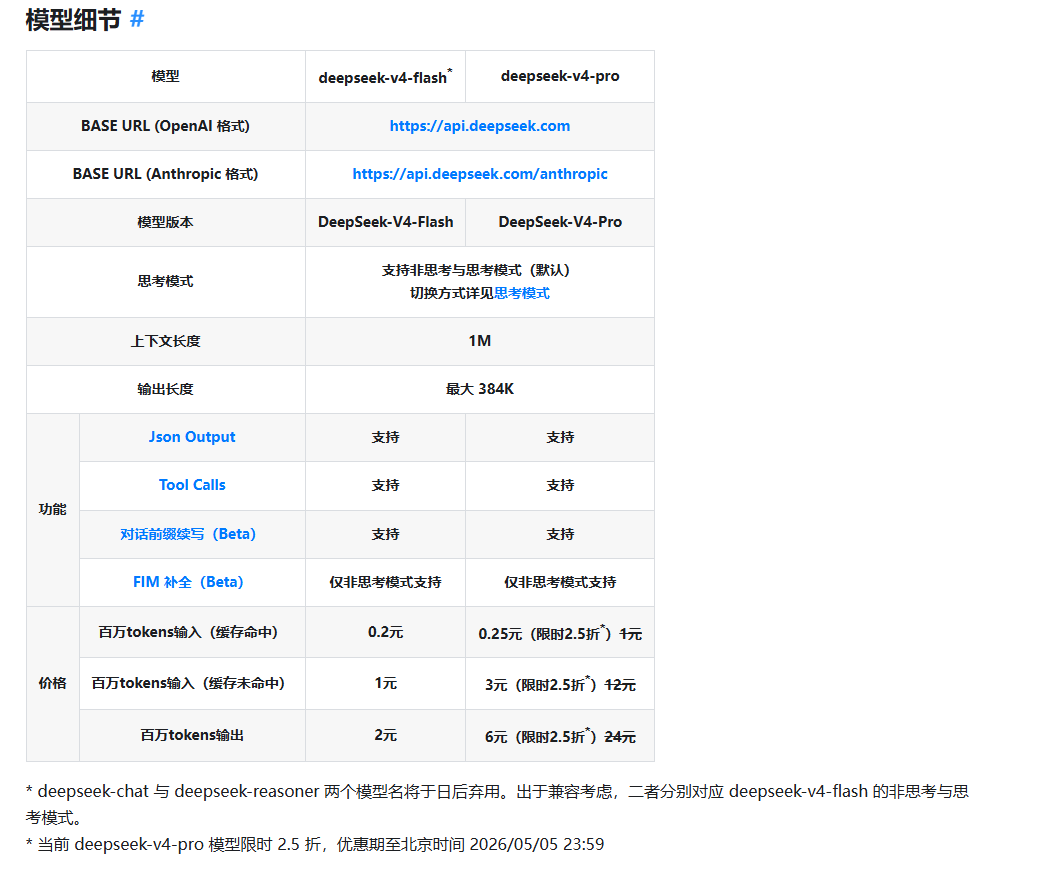Screen dimensions: 1044x881
Task: Click 仅非思考模式支持 in flash column
Action: (x=386, y=583)
